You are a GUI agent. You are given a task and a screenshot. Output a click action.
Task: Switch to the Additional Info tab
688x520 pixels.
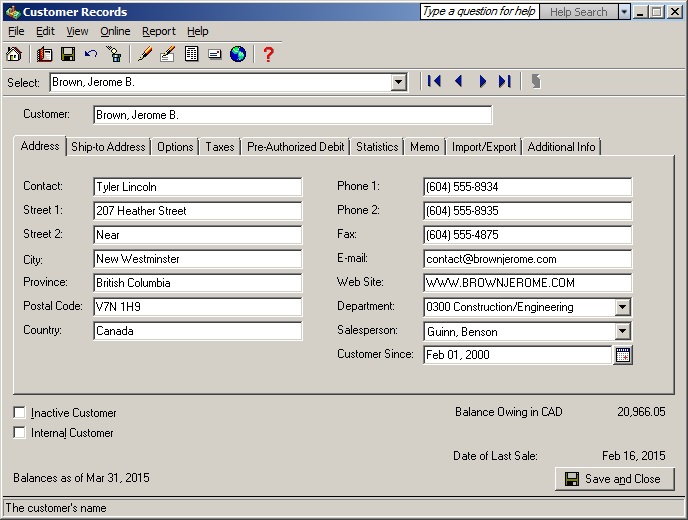pos(561,147)
